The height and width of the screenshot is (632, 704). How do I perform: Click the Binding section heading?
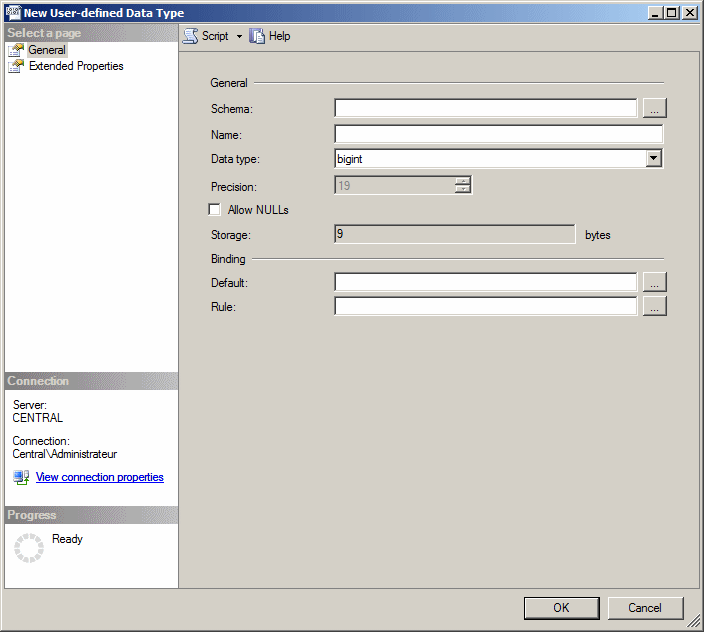(x=228, y=259)
